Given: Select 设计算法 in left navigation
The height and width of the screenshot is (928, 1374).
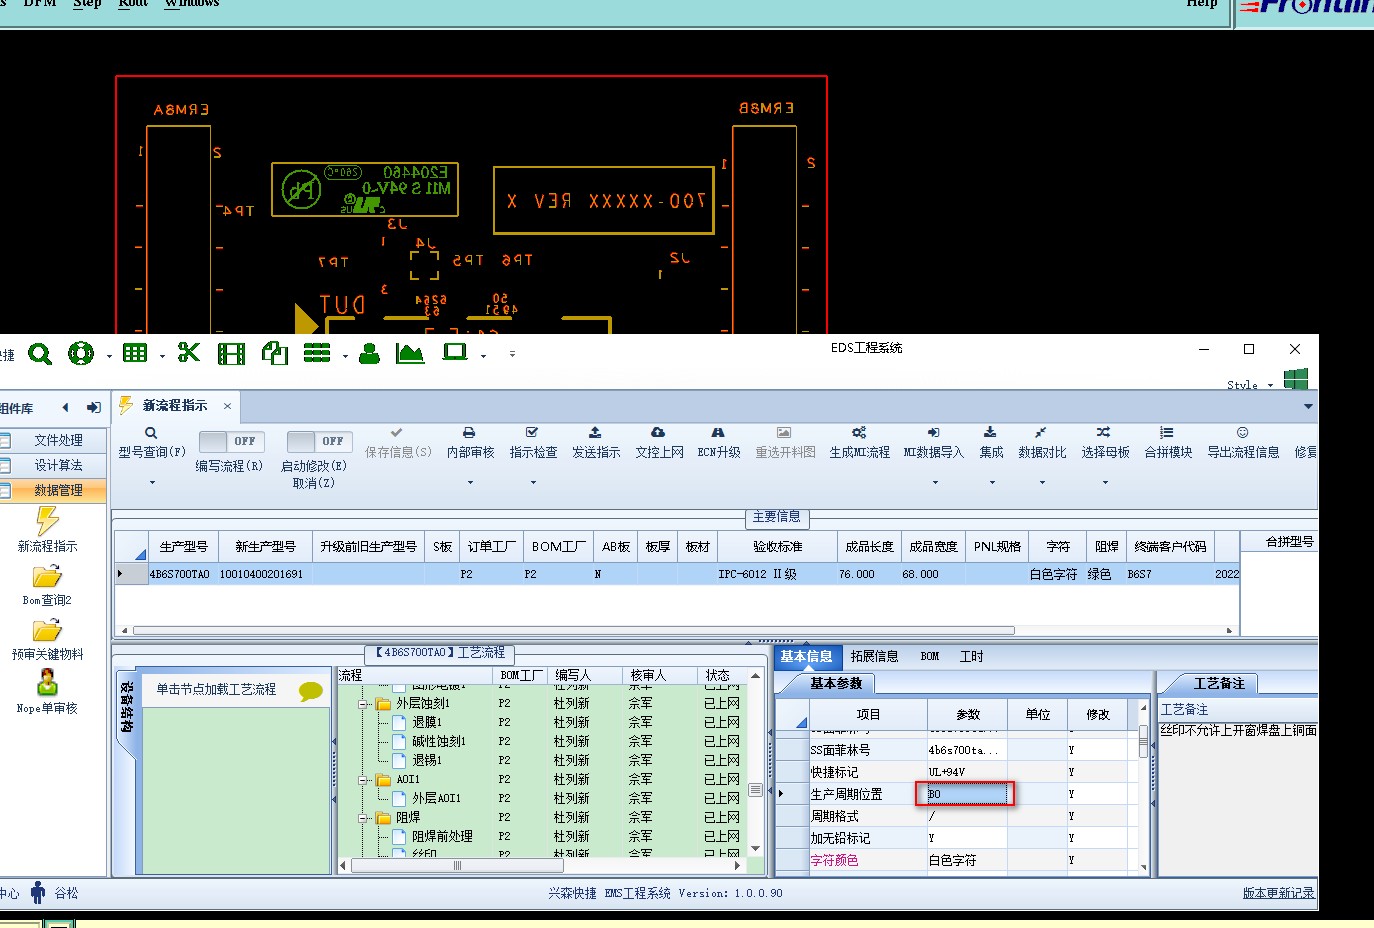Looking at the screenshot, I should click(58, 465).
